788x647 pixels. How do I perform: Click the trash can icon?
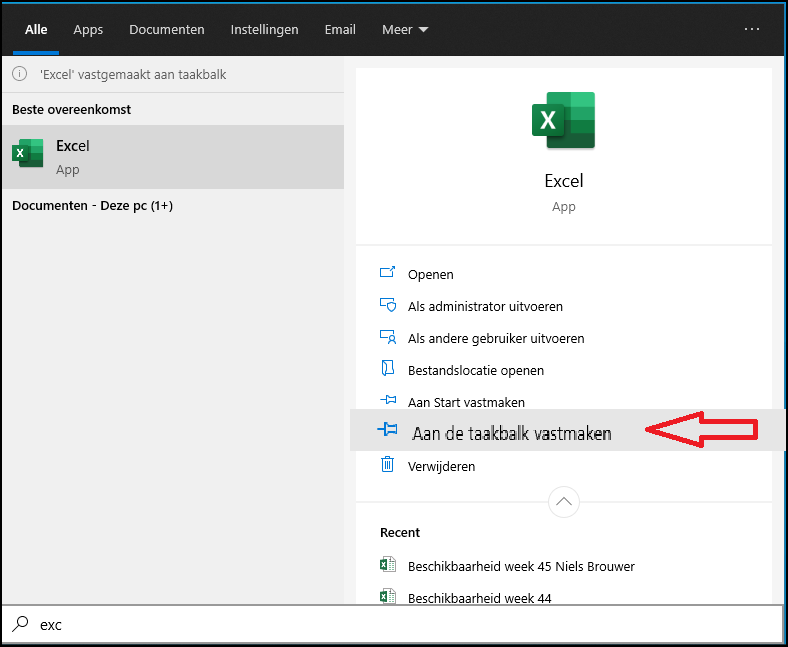pos(387,465)
